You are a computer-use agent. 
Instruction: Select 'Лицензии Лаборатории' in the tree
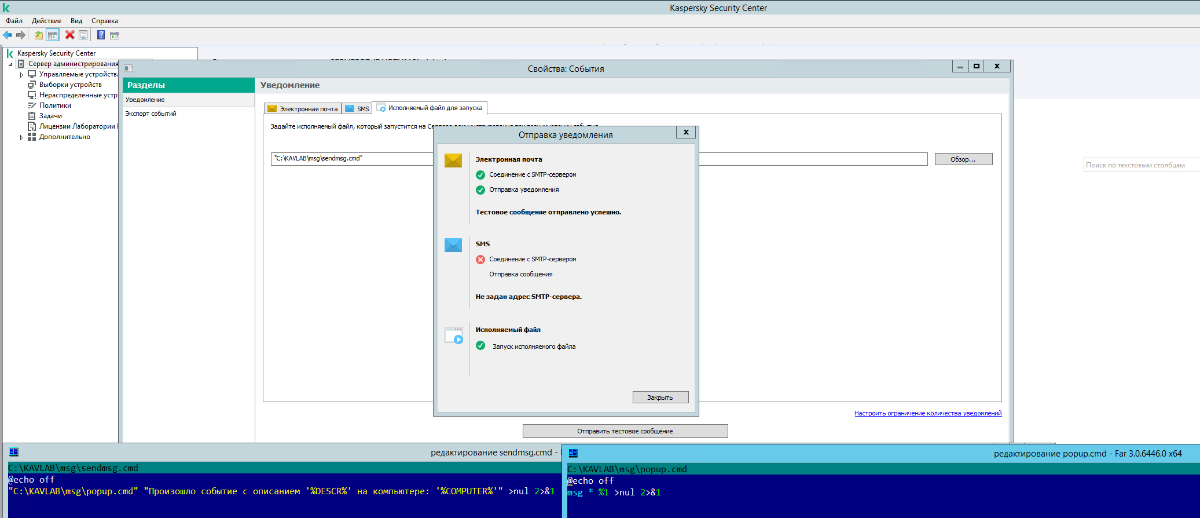pyautogui.click(x=79, y=127)
